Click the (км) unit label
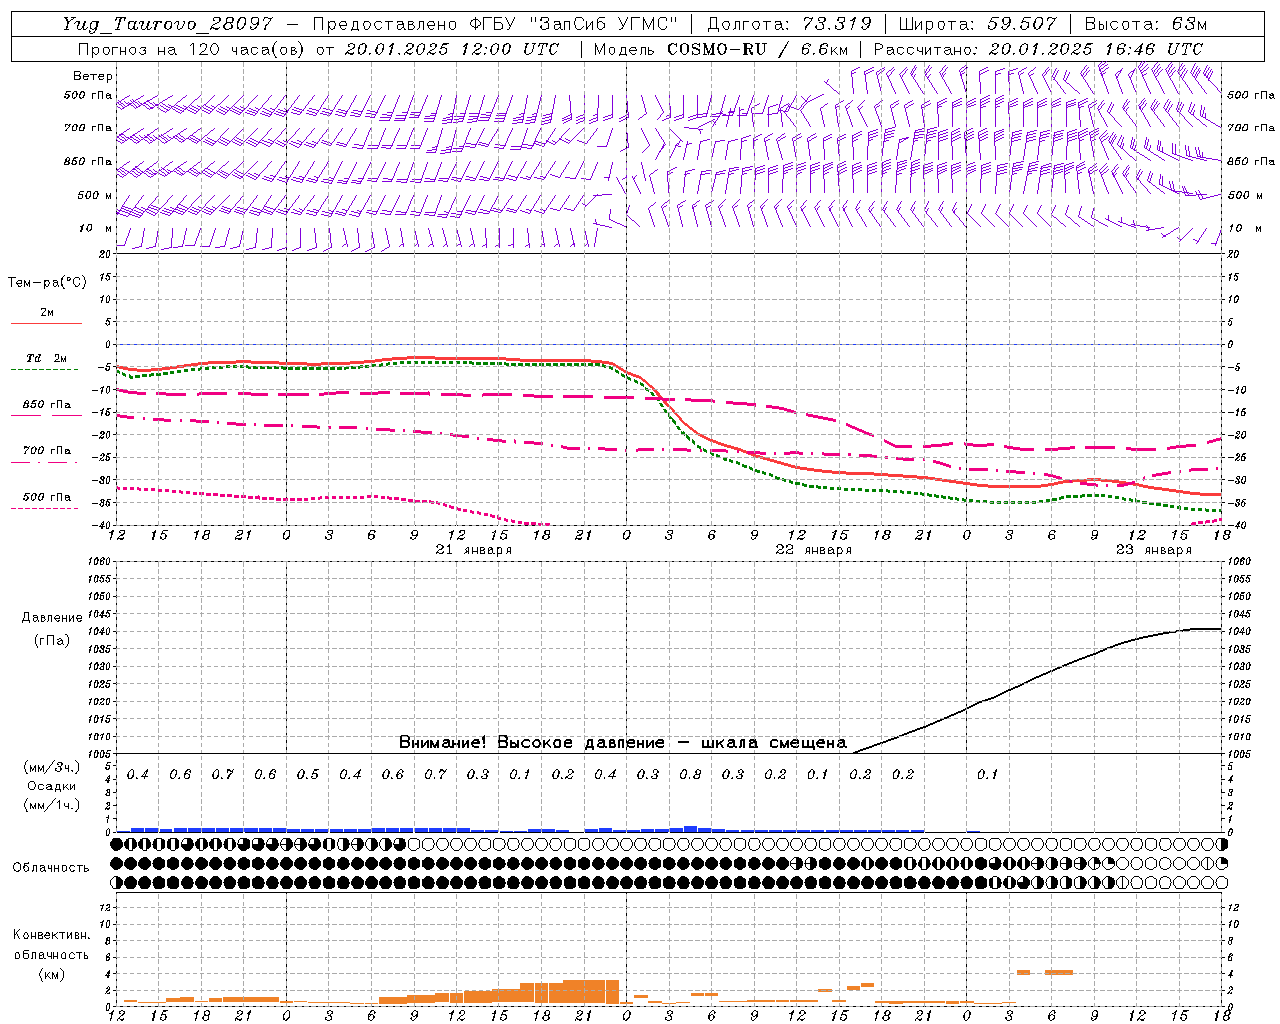This screenshot has height=1024, width=1280. click(x=51, y=974)
